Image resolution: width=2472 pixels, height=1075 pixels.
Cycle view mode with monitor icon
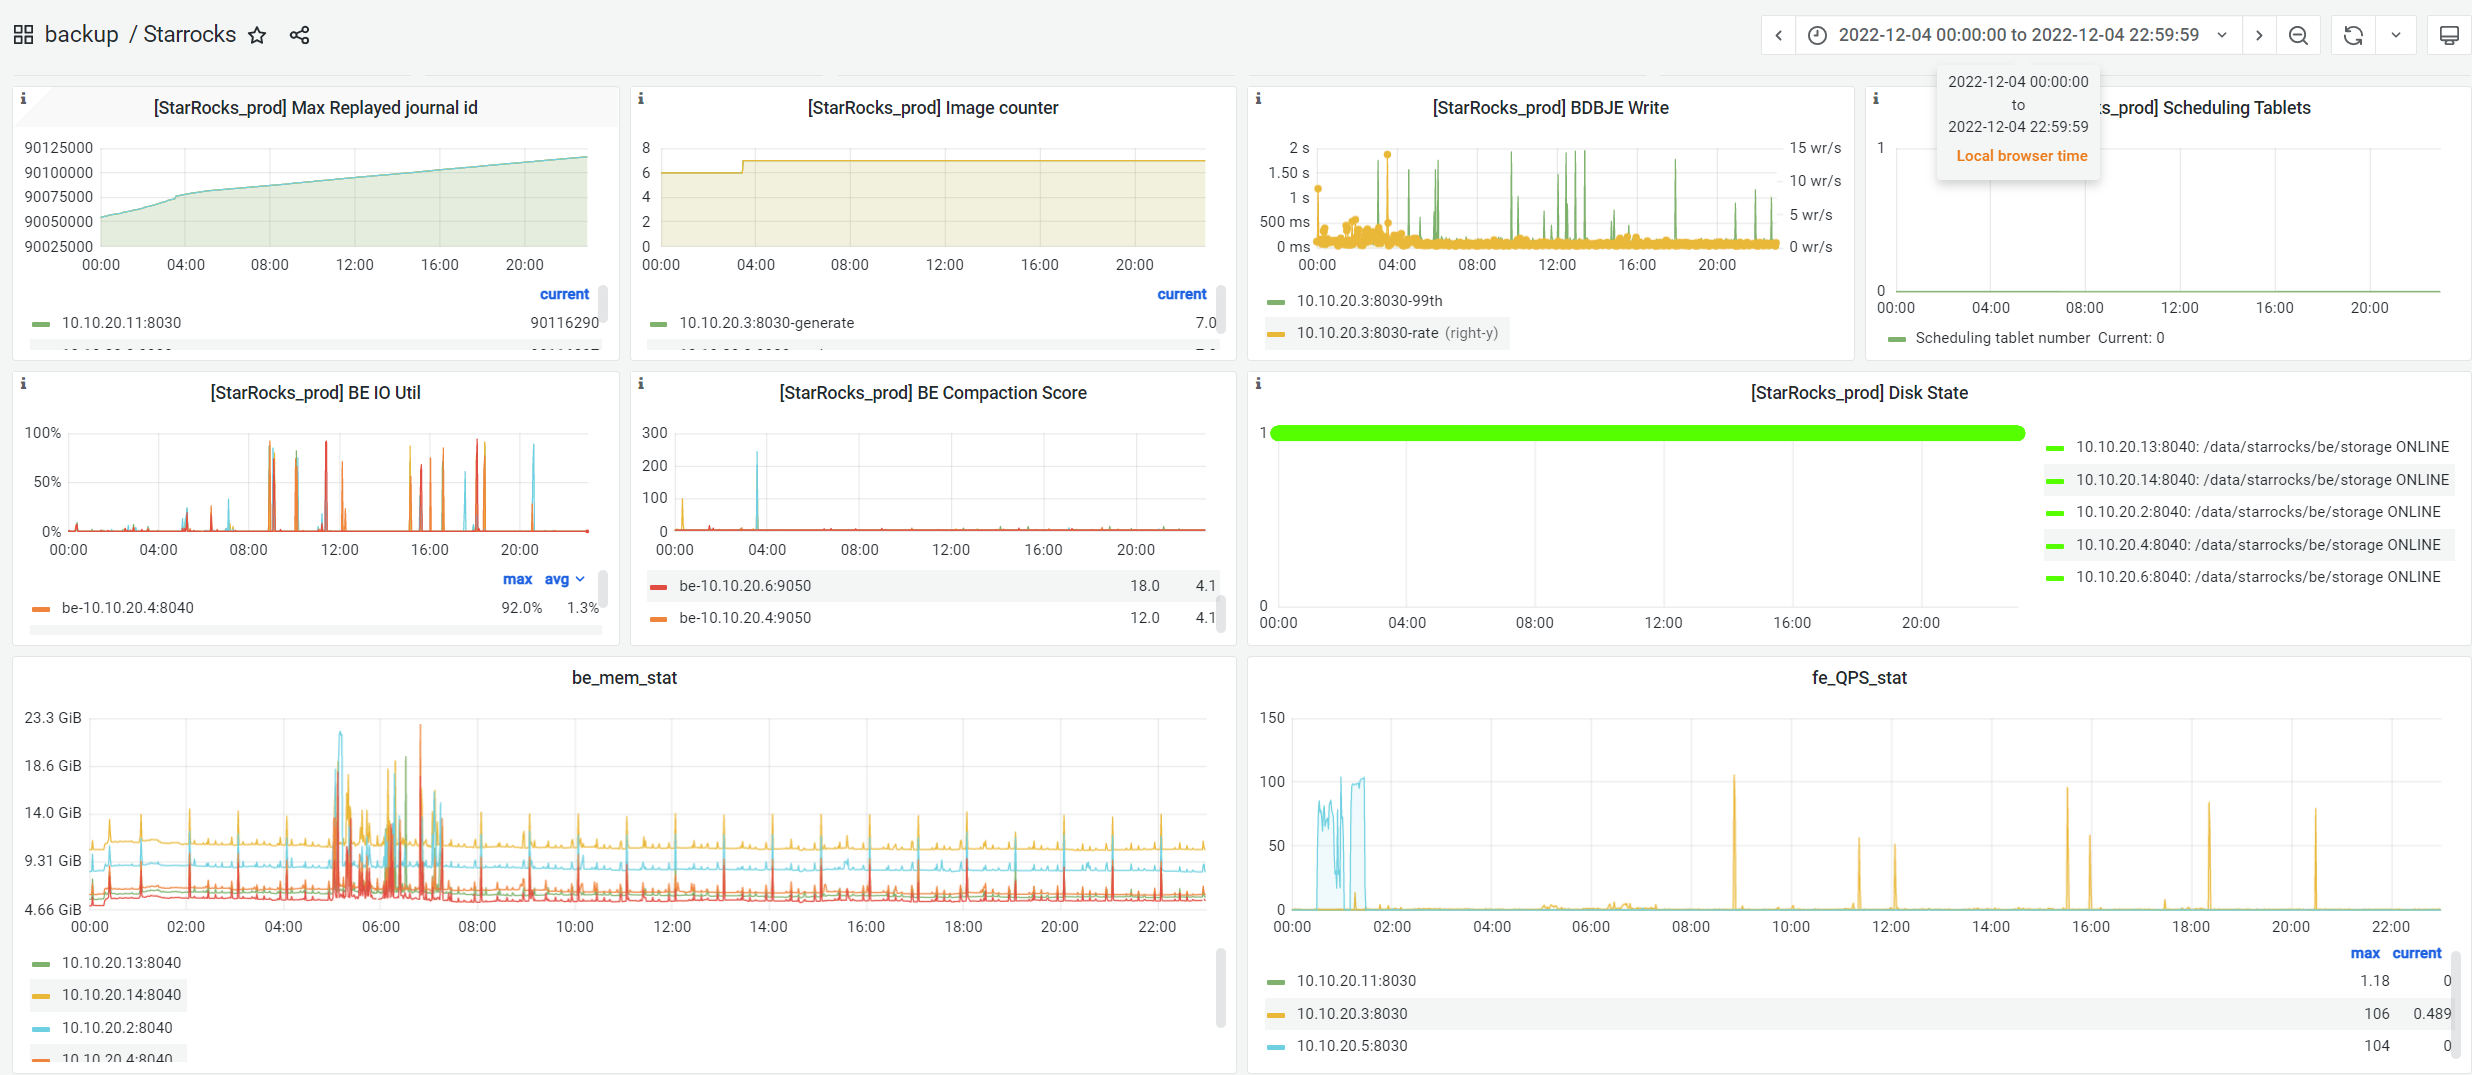tap(2449, 35)
